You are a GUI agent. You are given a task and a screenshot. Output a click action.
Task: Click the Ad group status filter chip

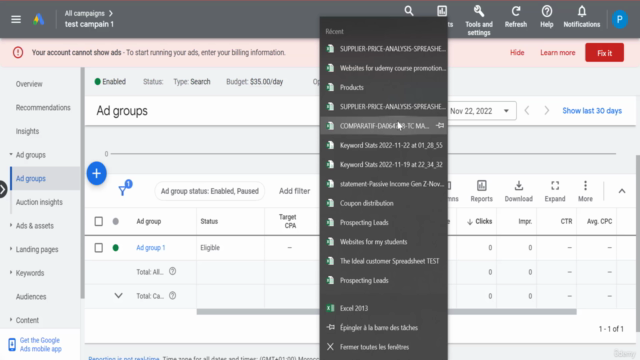pos(210,191)
